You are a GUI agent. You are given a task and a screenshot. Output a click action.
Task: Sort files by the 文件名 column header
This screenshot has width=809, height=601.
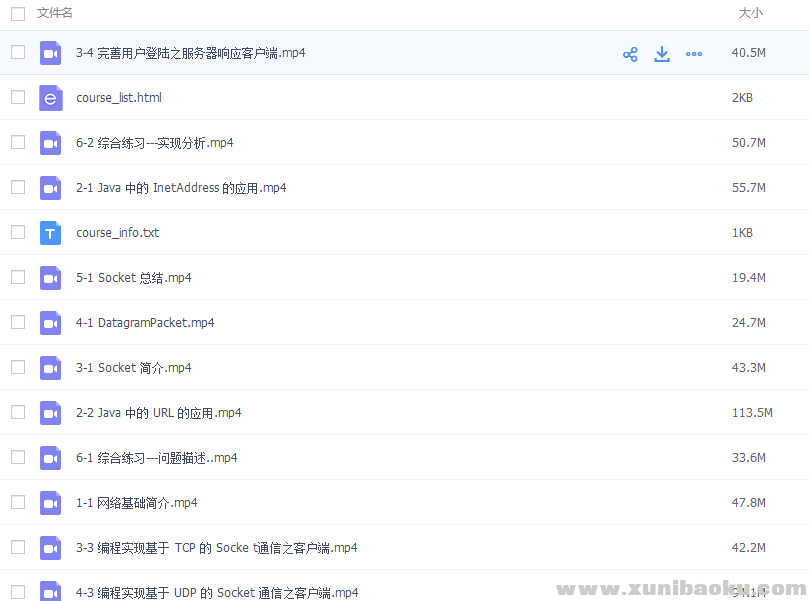(x=55, y=14)
